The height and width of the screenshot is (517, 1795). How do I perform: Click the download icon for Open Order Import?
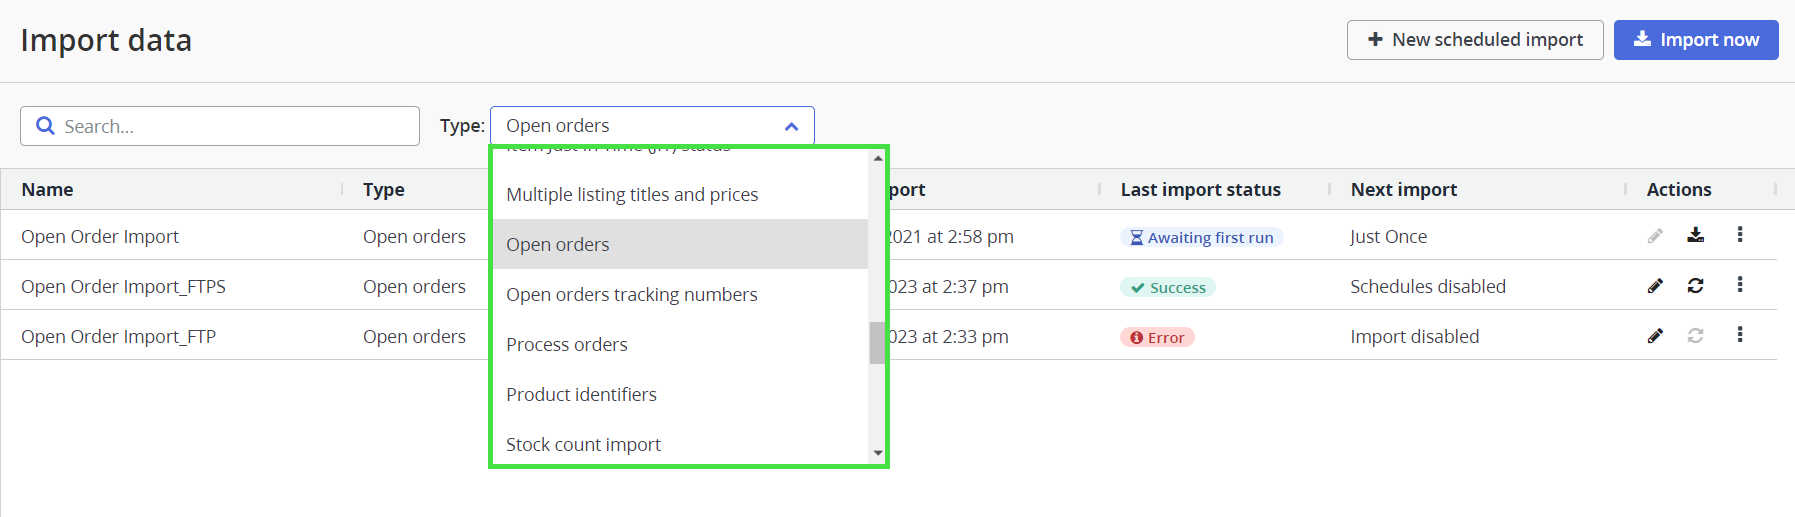coord(1695,236)
